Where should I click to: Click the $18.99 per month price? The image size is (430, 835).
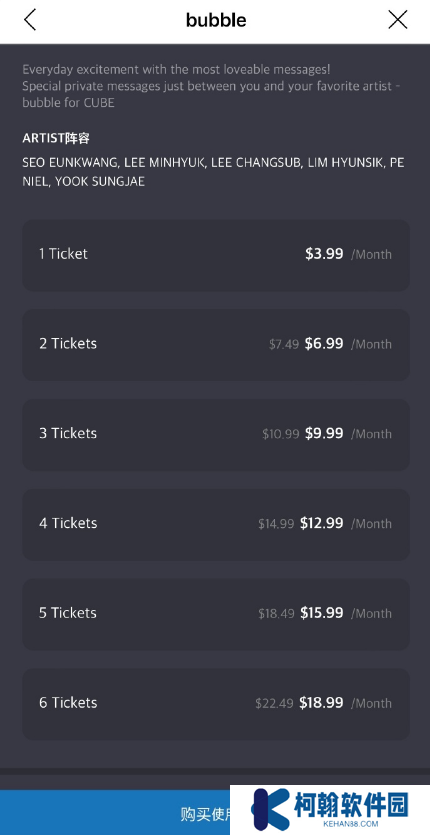(x=321, y=703)
